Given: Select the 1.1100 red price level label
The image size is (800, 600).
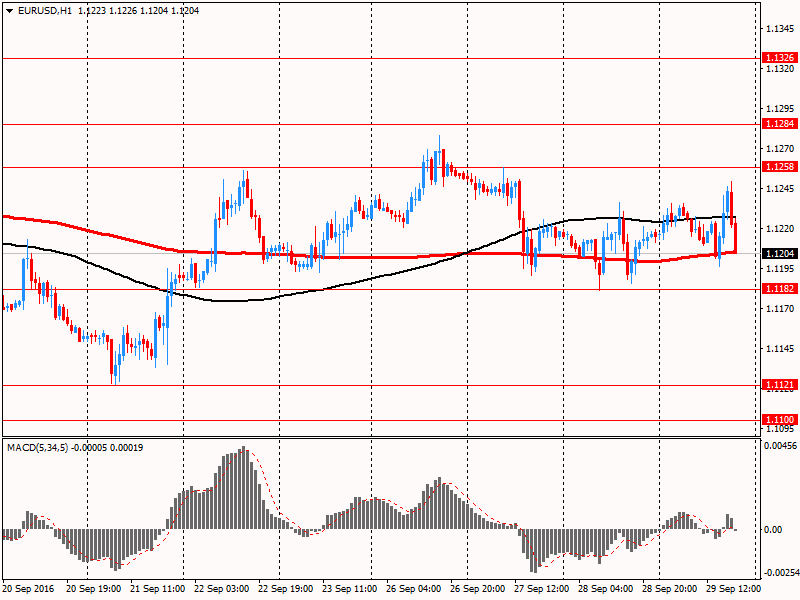Looking at the screenshot, I should click(x=780, y=419).
